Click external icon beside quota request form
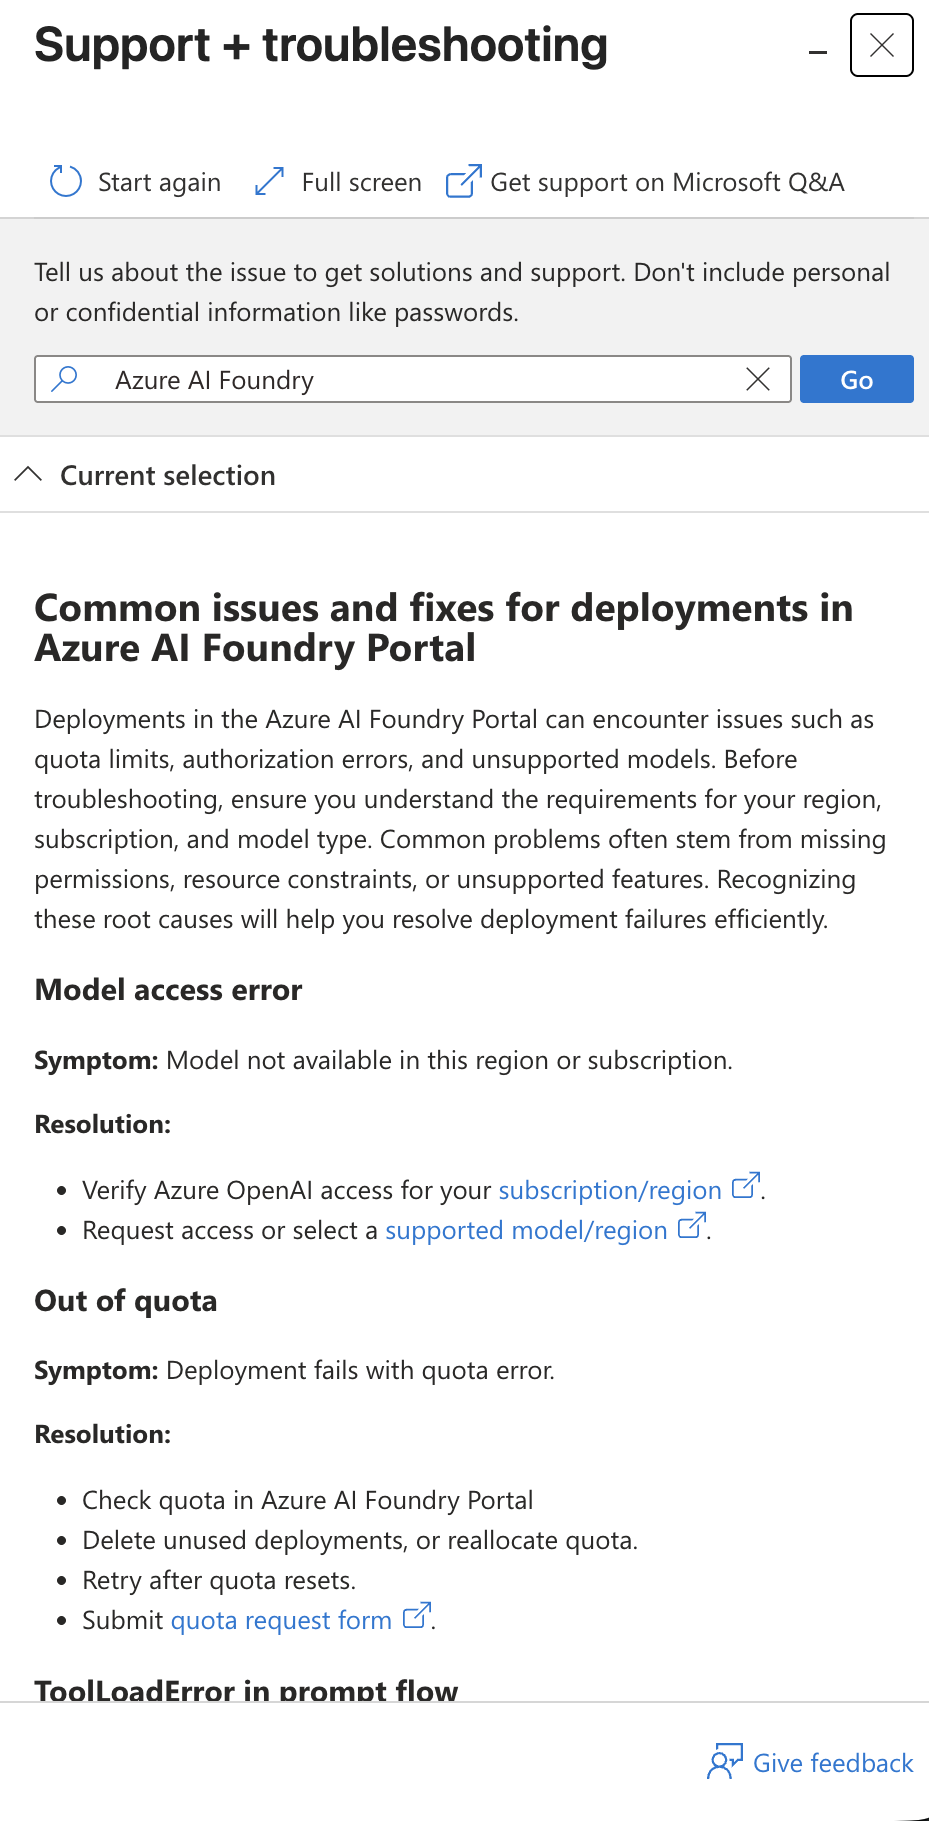 [x=416, y=1616]
